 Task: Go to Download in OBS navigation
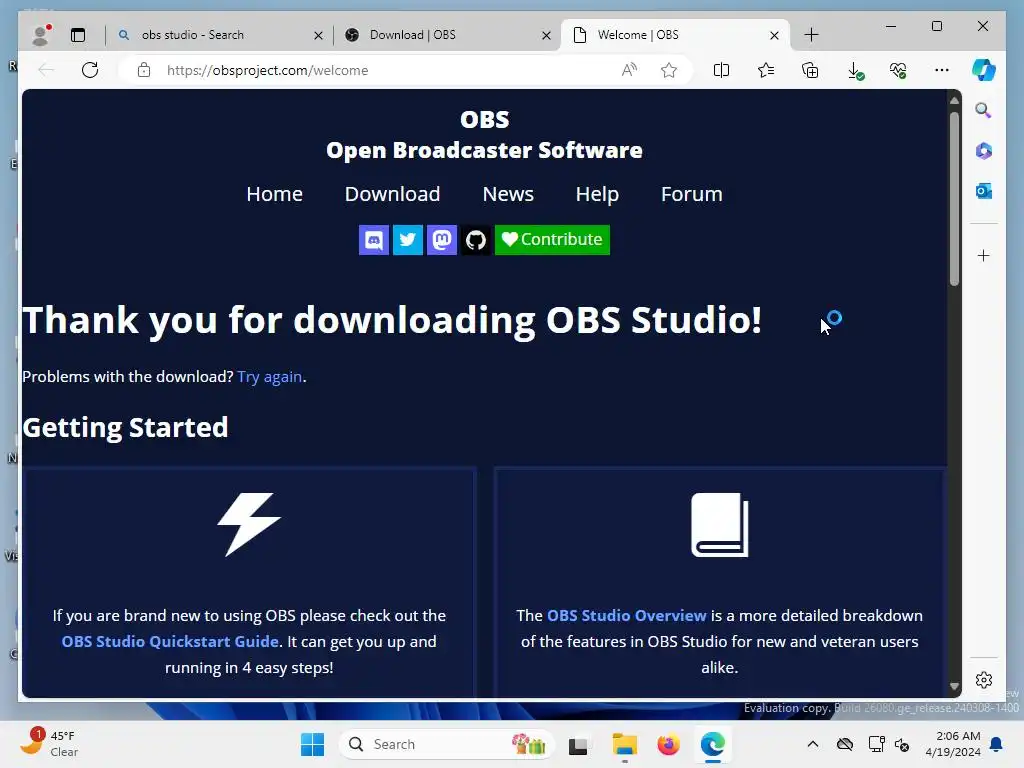coord(392,194)
